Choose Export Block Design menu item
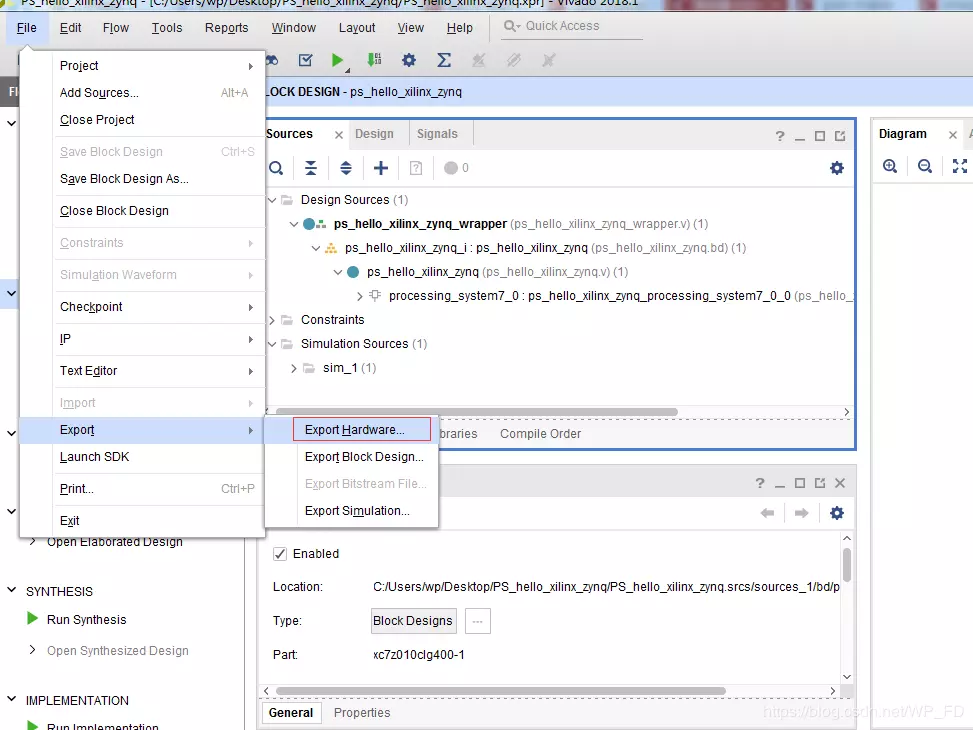Screen dimensions: 973x730 [364, 457]
